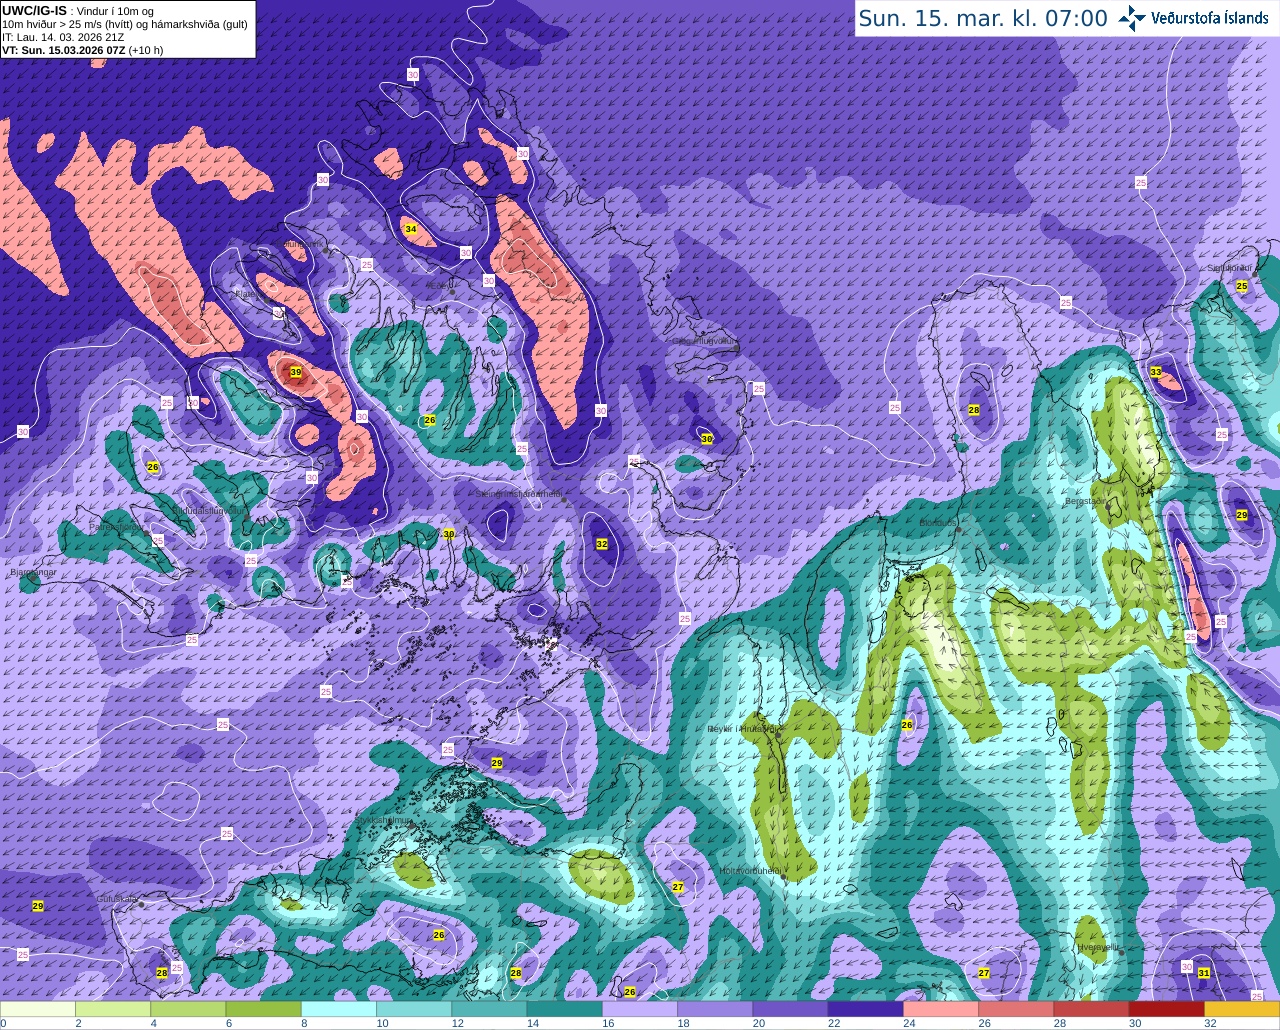Click the yellow 30 gust label near Gjögurflugvöllur
Viewport: 1280px width, 1030px height.
pos(707,439)
